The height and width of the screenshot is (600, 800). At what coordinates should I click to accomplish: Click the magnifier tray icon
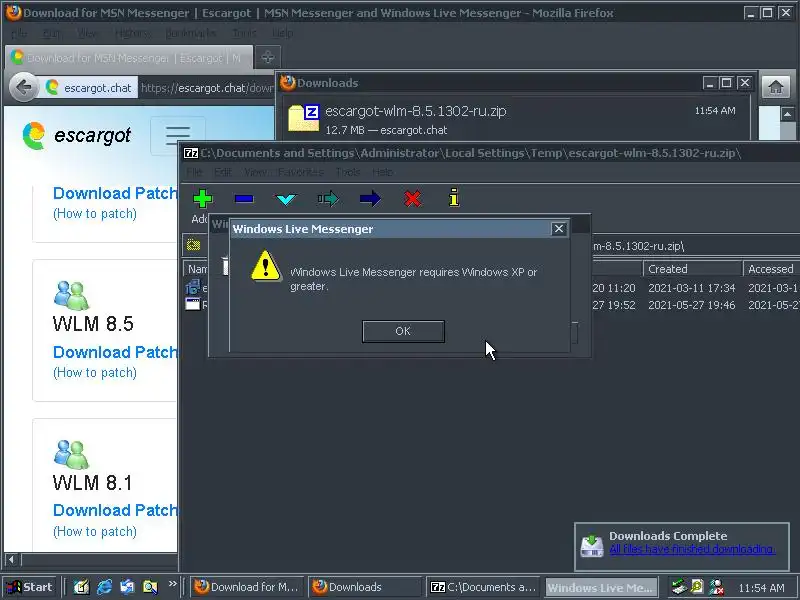click(697, 587)
